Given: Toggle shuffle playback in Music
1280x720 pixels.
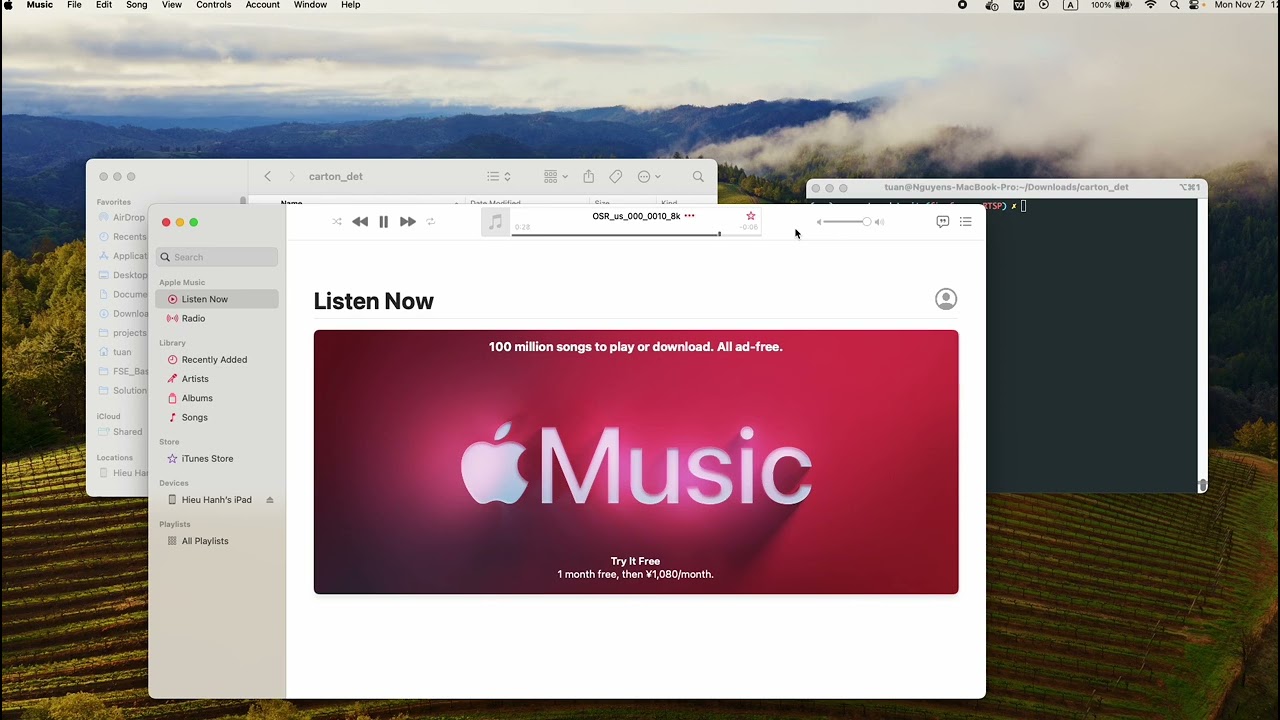Looking at the screenshot, I should 337,222.
